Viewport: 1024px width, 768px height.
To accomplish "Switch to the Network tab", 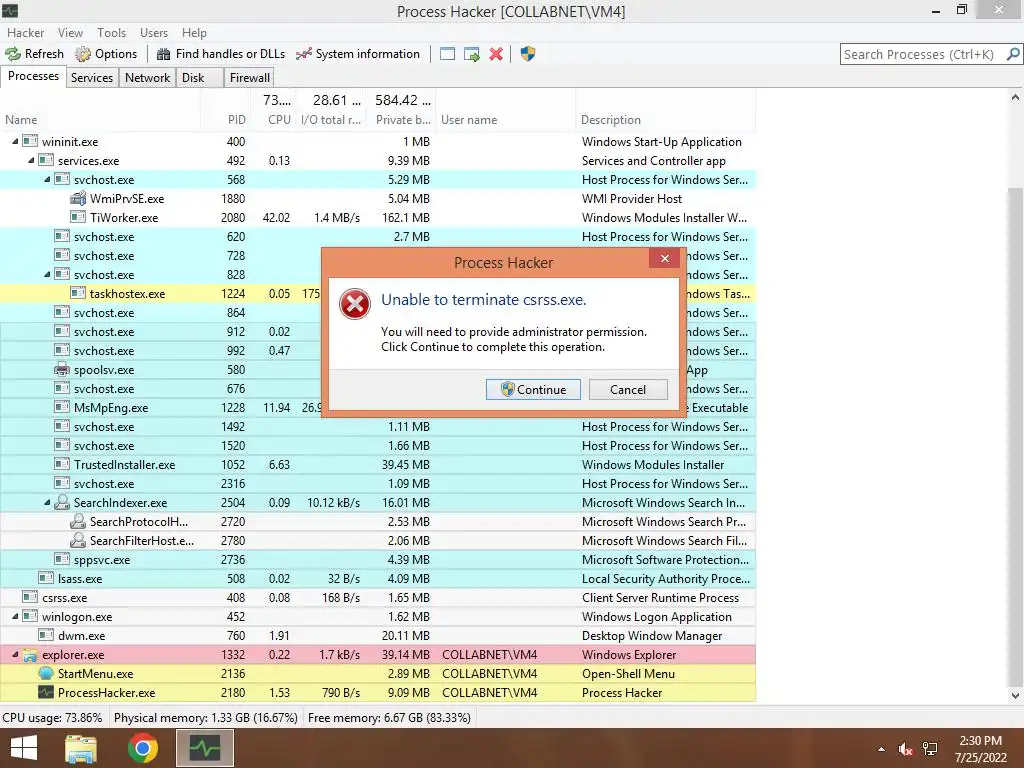I will tap(148, 78).
